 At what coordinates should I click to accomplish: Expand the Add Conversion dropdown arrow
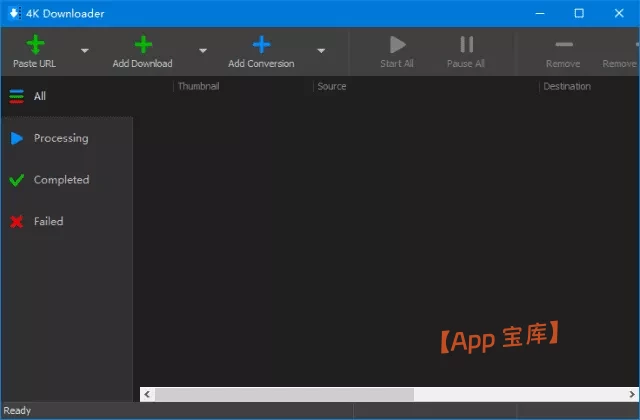click(x=322, y=50)
